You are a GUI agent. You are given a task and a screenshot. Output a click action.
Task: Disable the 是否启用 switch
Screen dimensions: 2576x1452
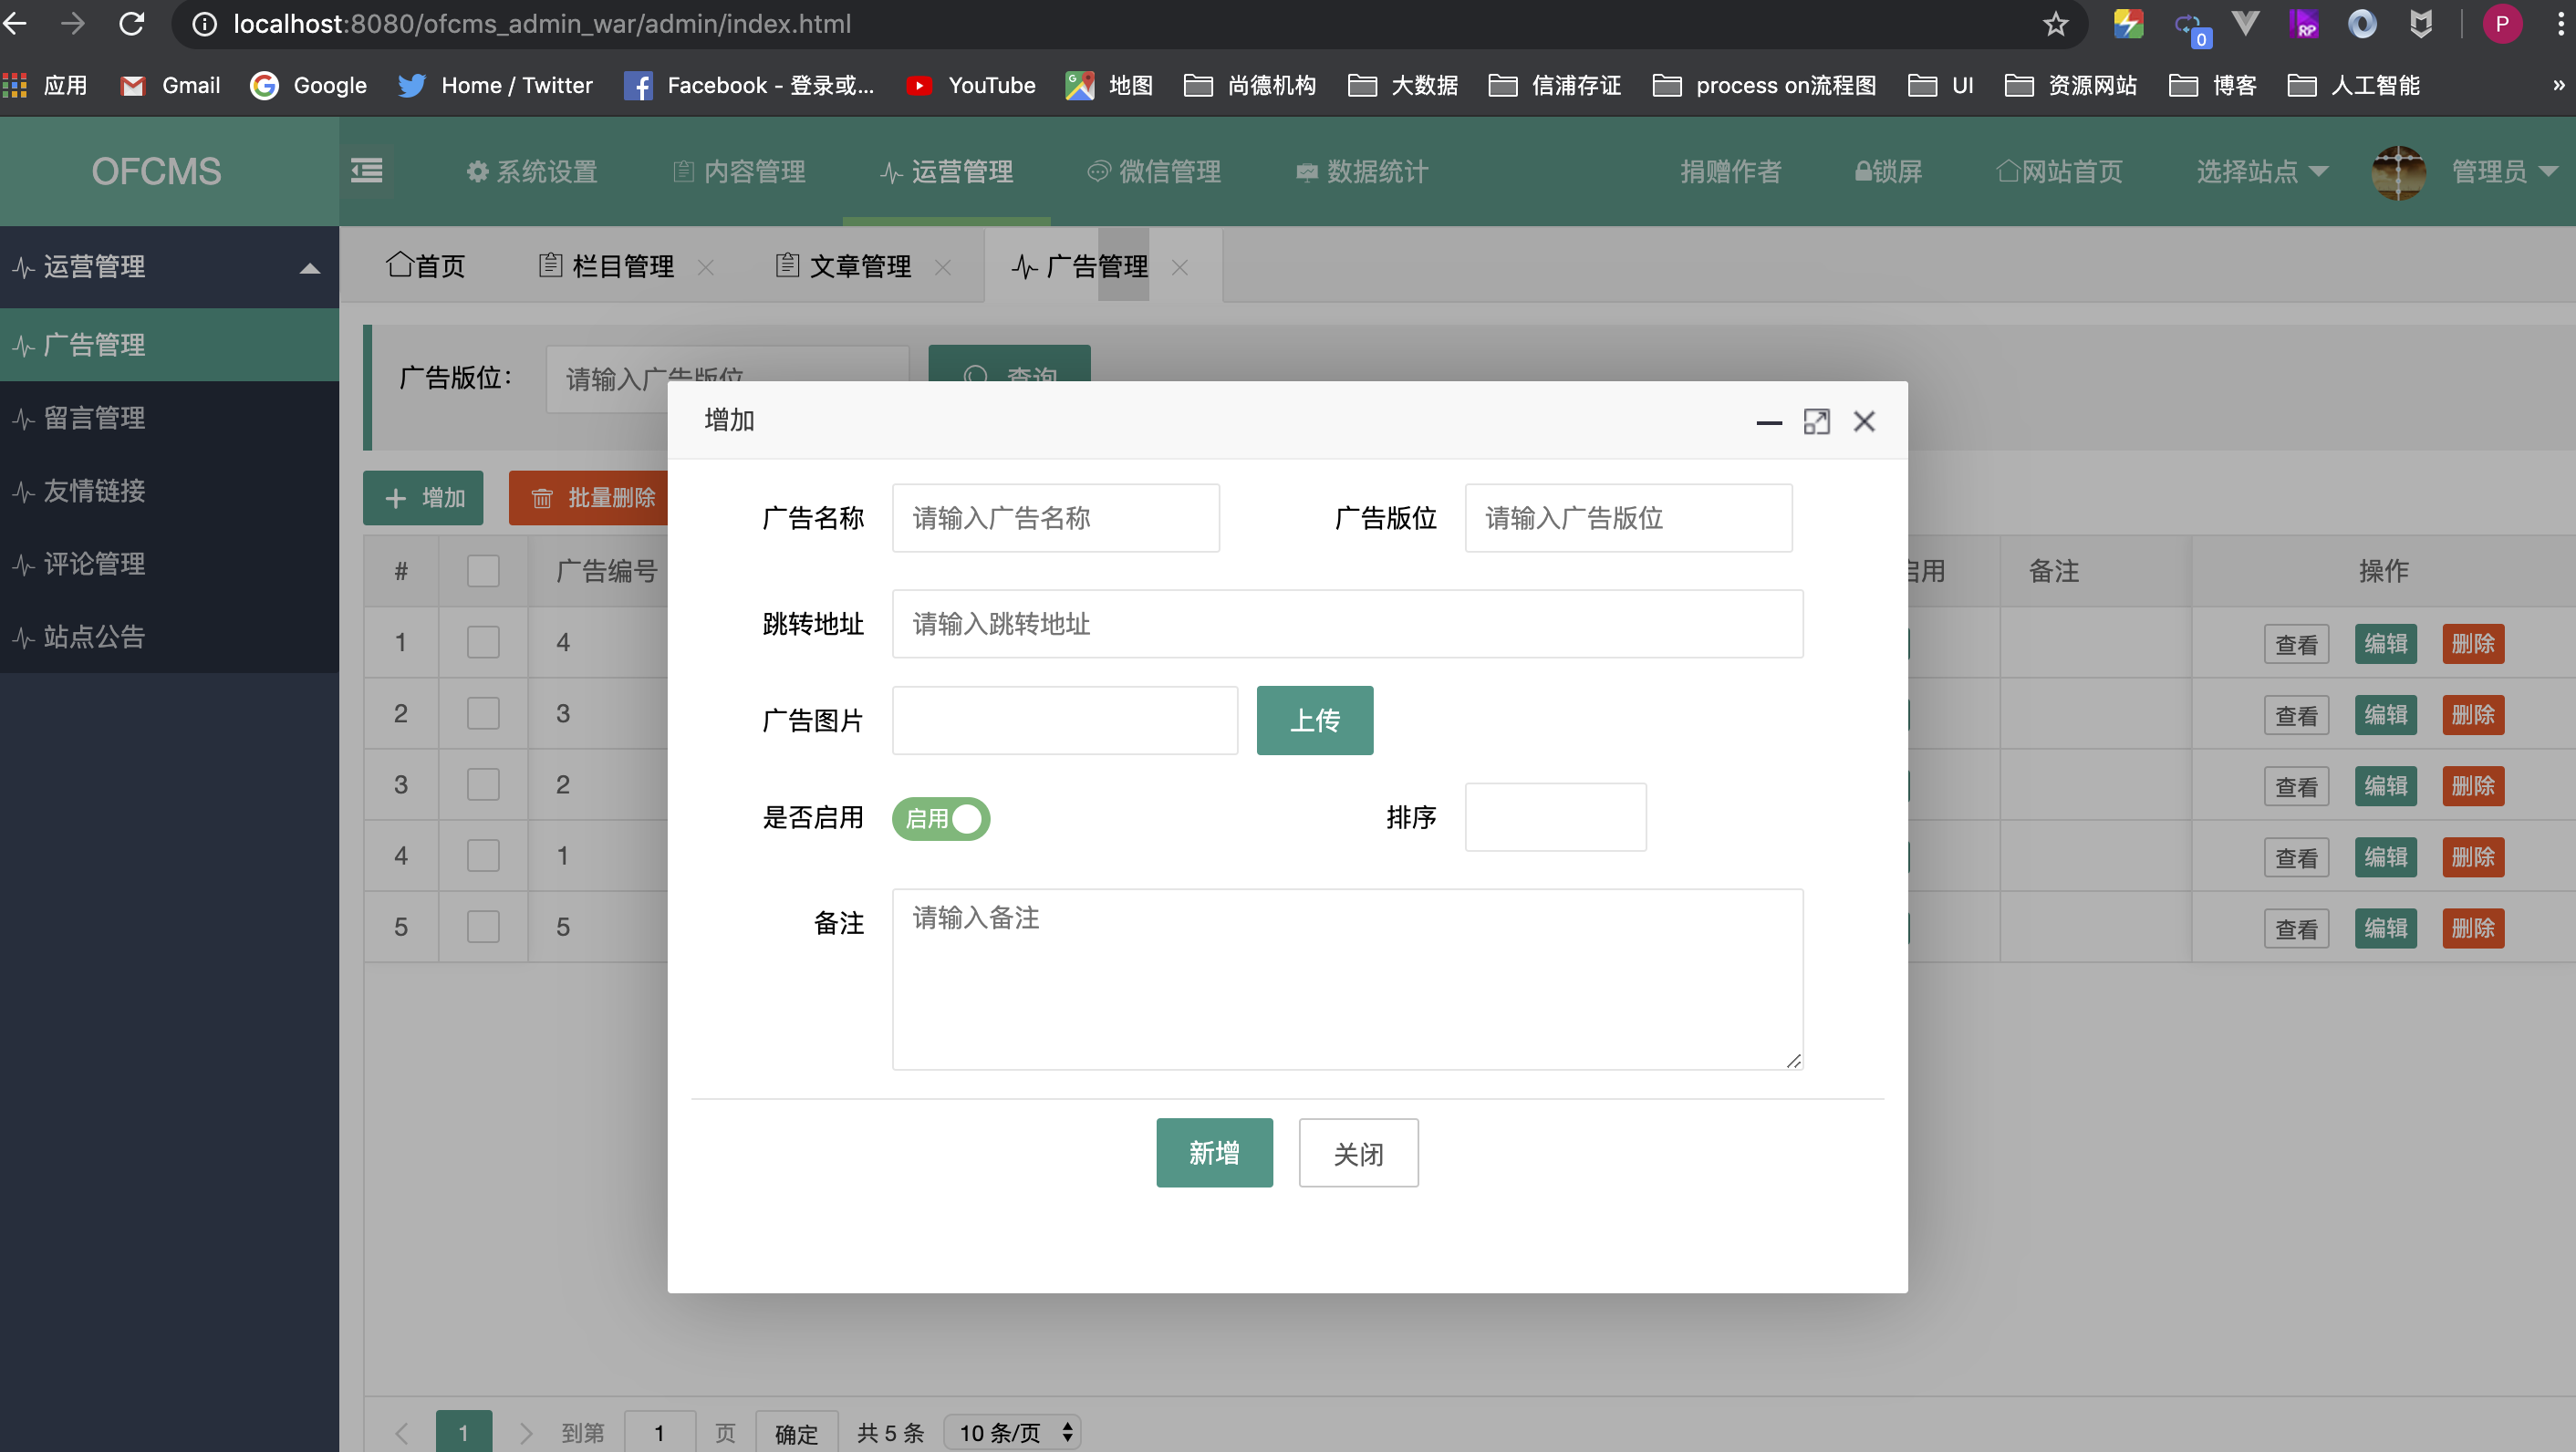tap(940, 818)
